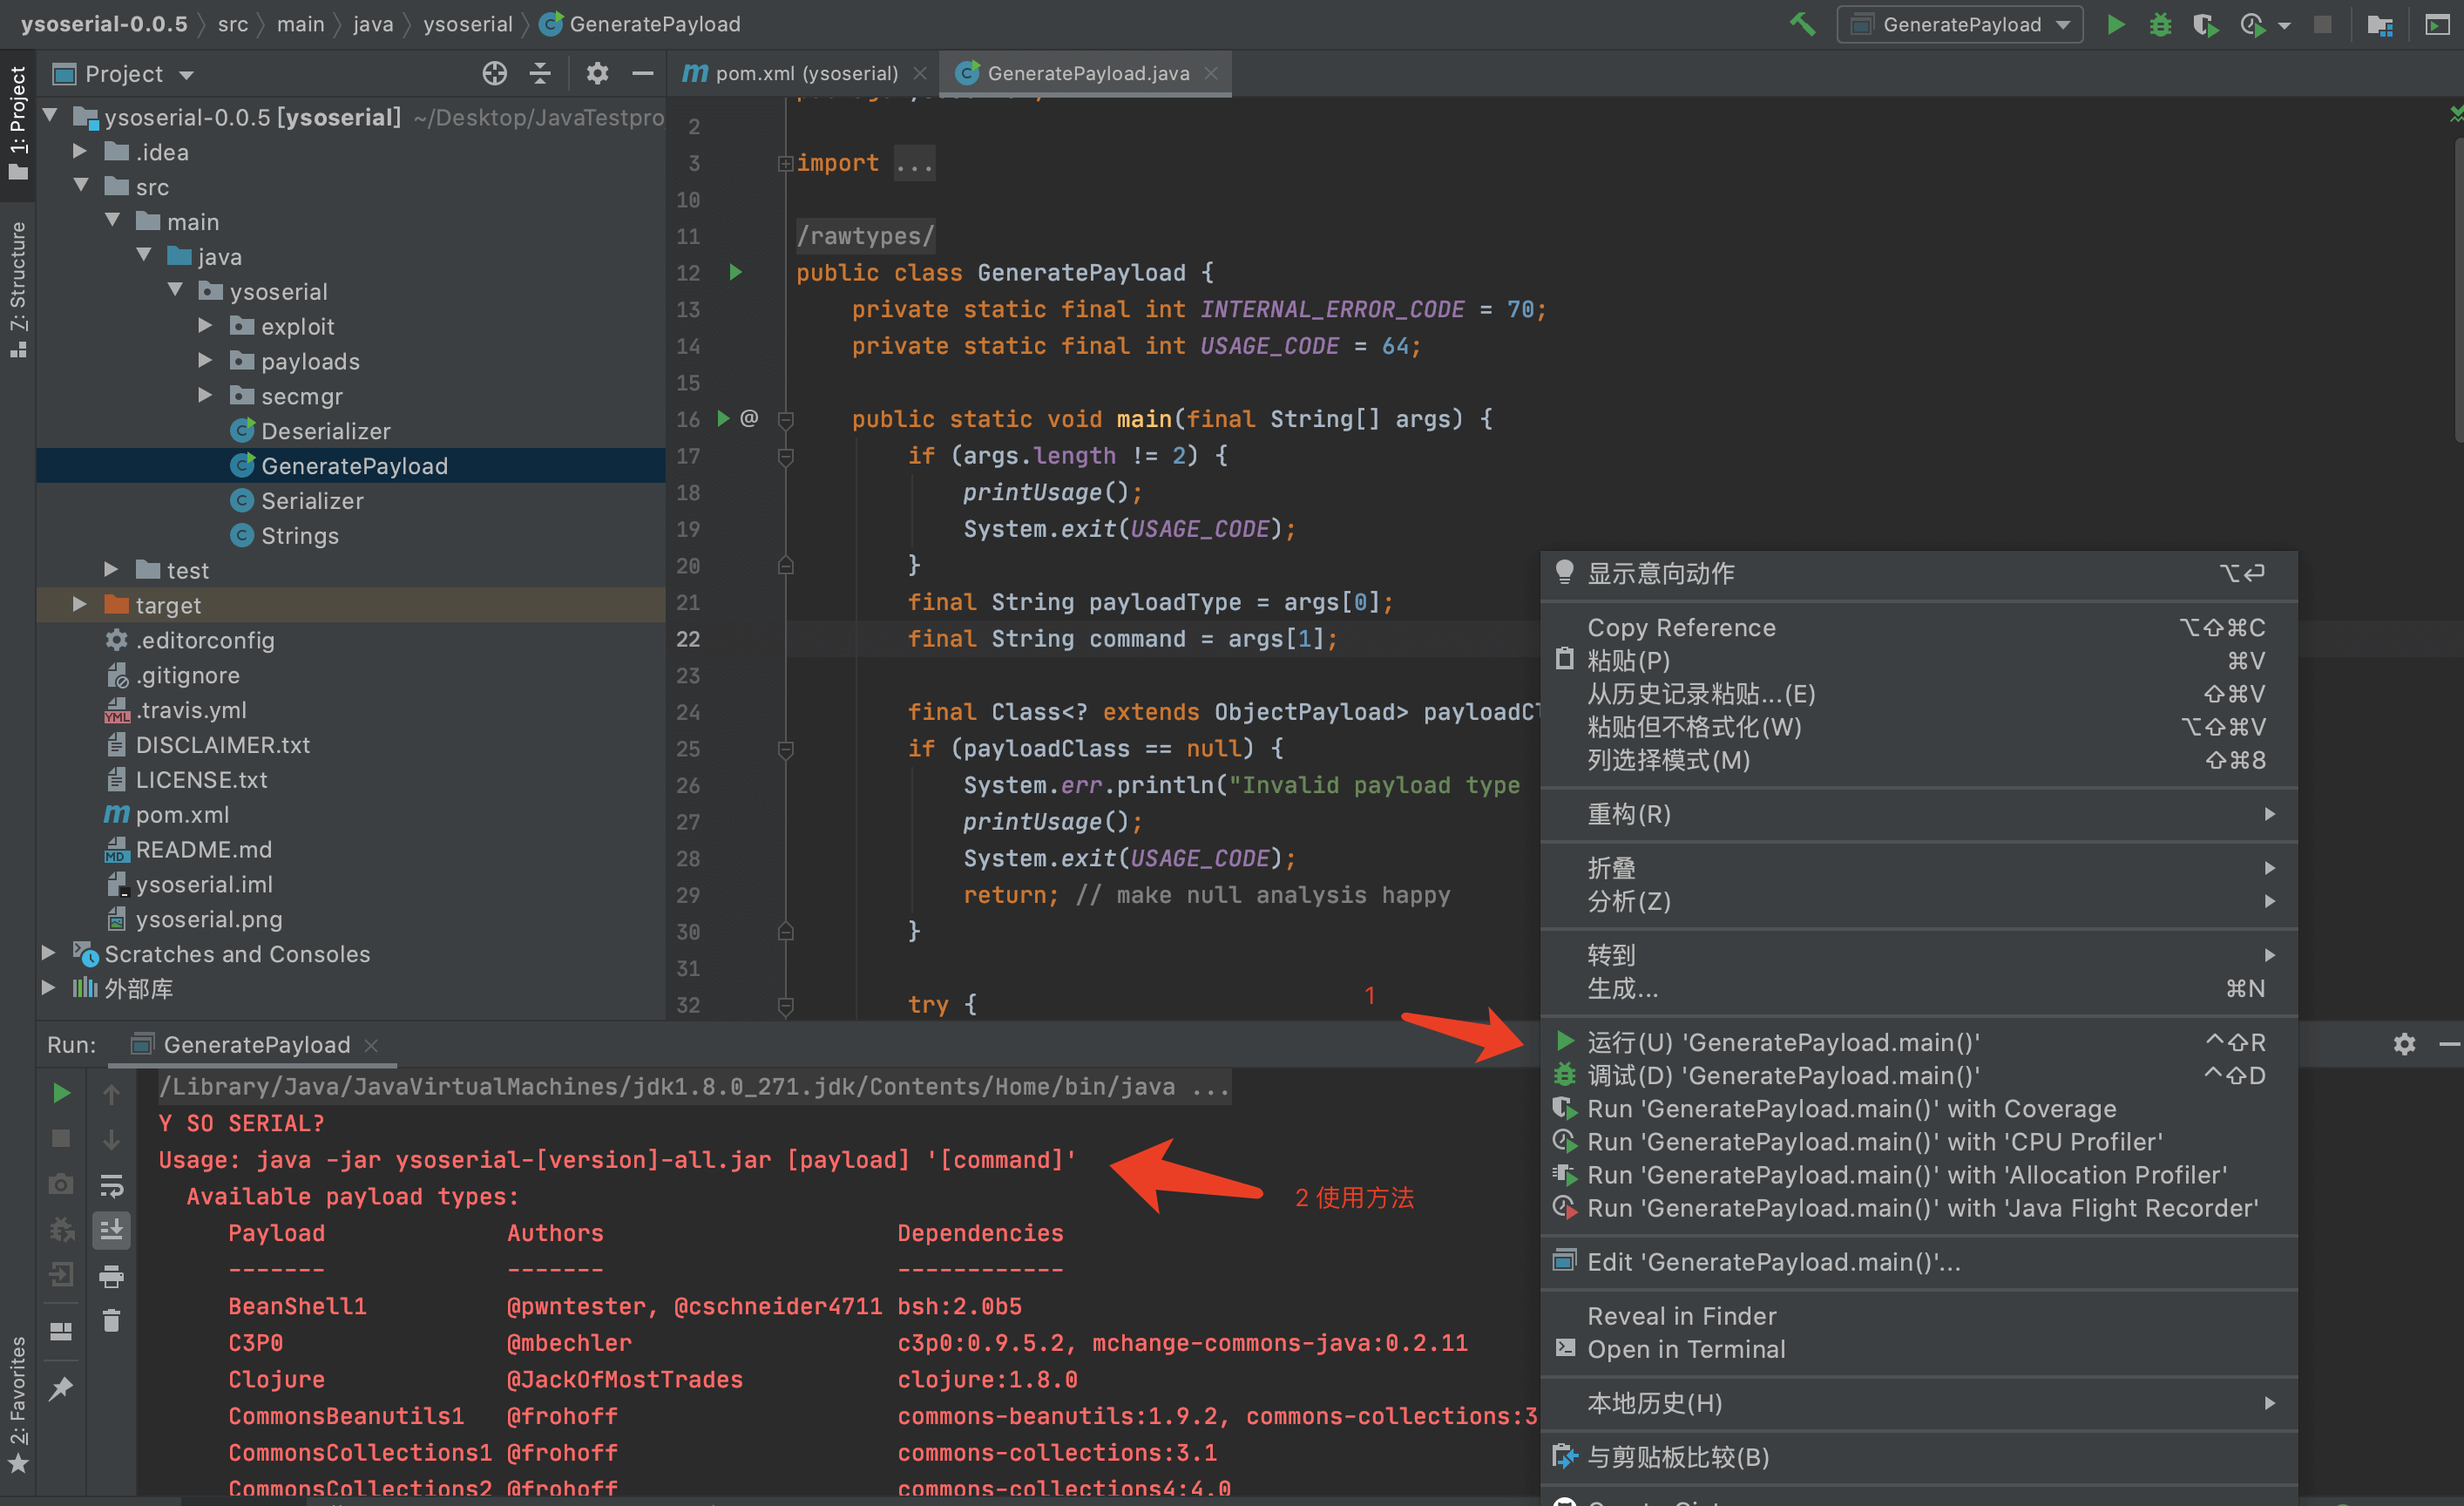Select 与剪贴板比较(B) entry

click(x=1918, y=1457)
